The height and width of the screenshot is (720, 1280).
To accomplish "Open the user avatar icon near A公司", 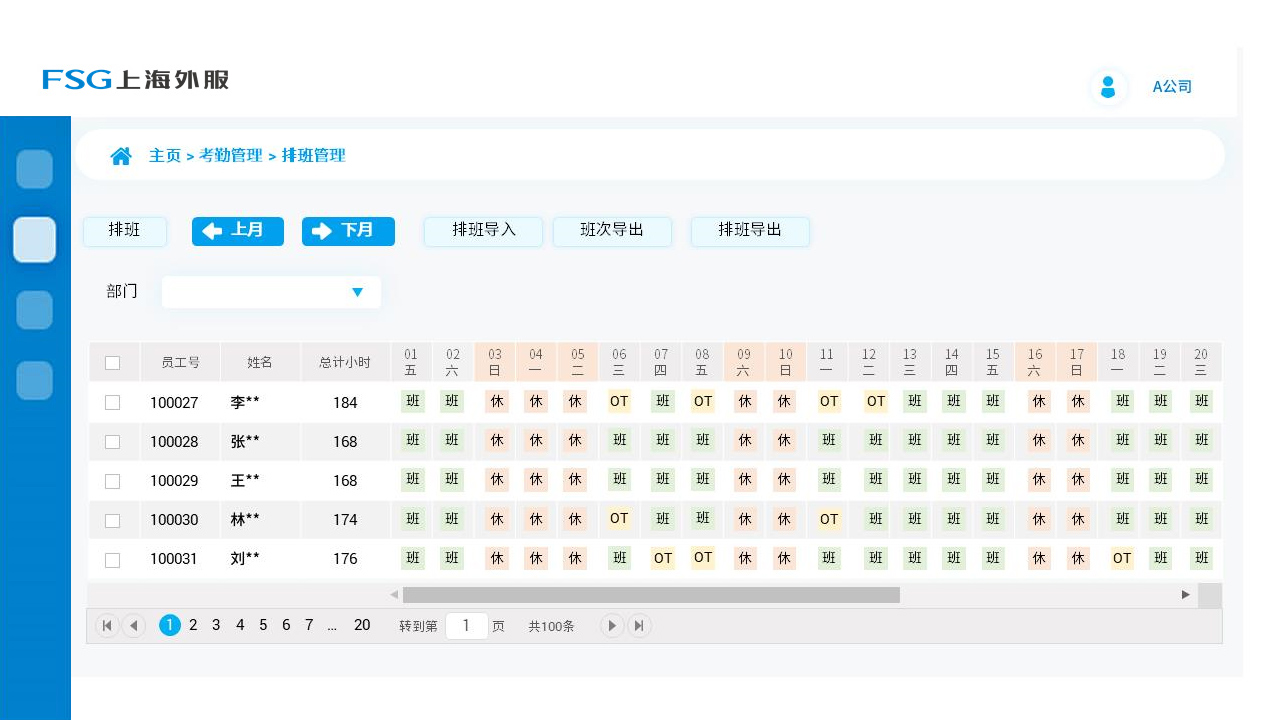I will (1108, 87).
